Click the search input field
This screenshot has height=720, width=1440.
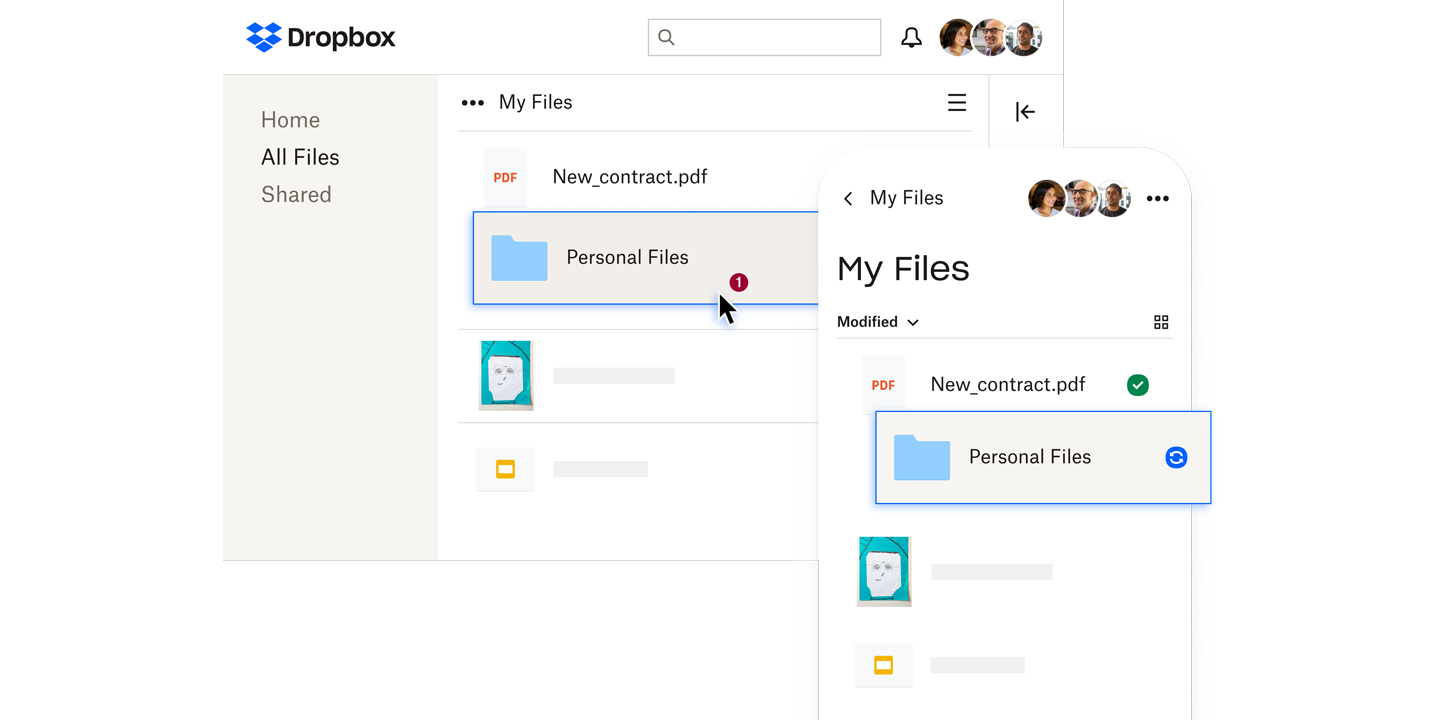tap(764, 38)
